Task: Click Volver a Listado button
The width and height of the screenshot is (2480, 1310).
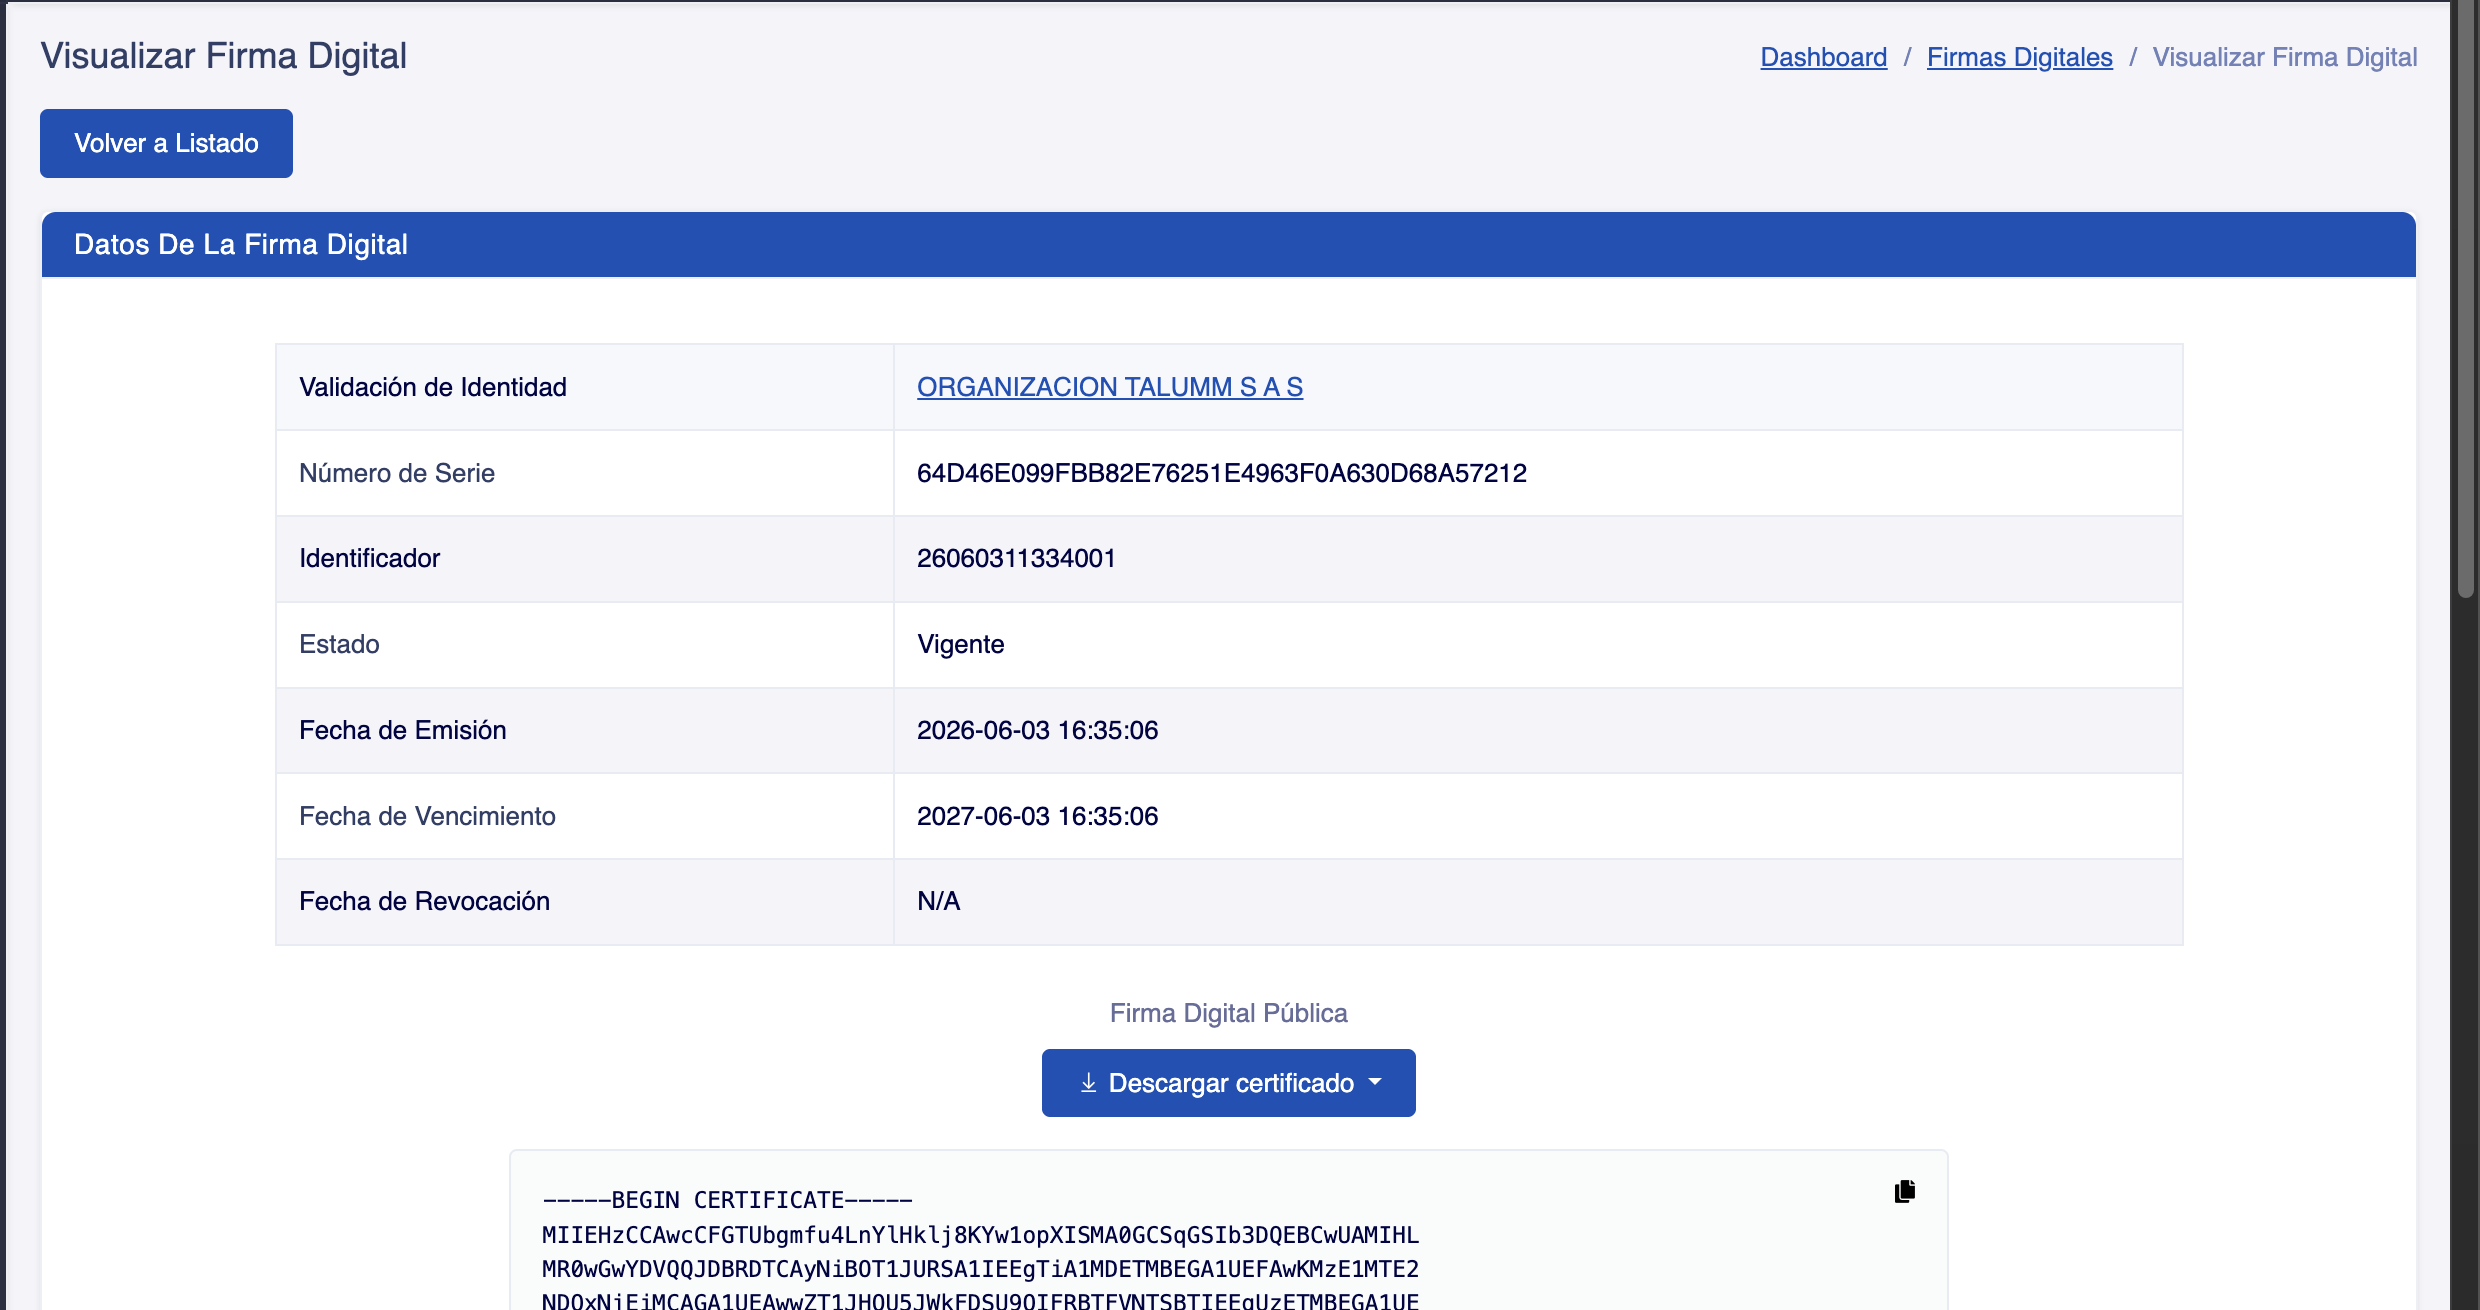Action: click(x=166, y=143)
